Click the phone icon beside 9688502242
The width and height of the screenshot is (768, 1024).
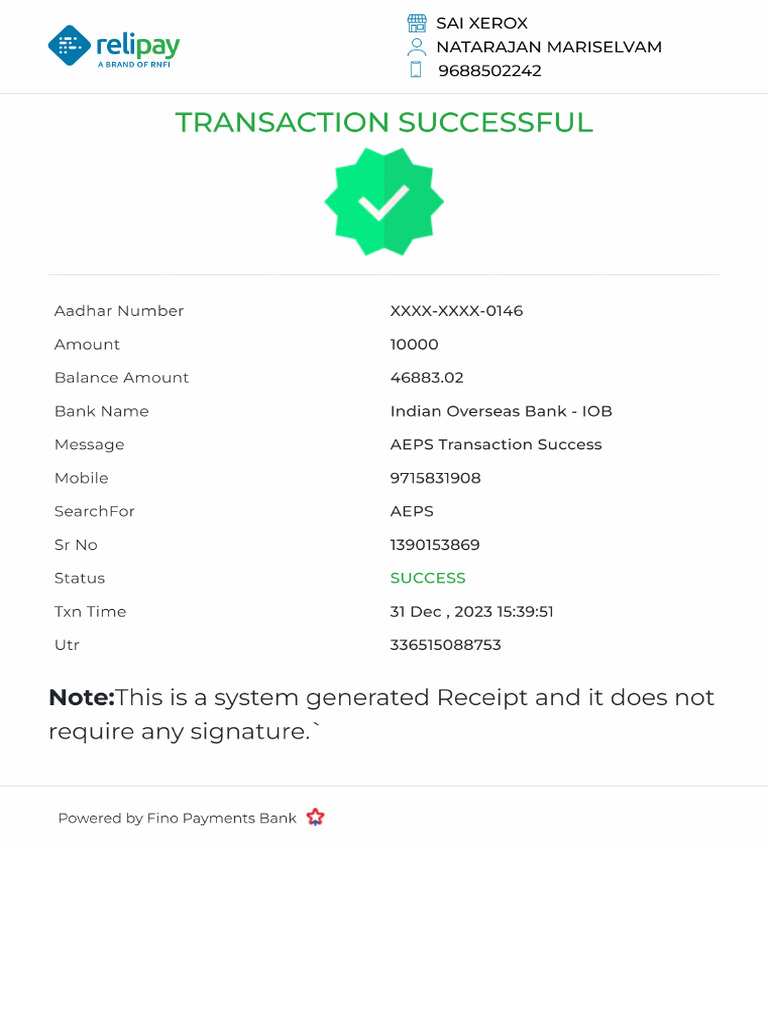pos(416,70)
